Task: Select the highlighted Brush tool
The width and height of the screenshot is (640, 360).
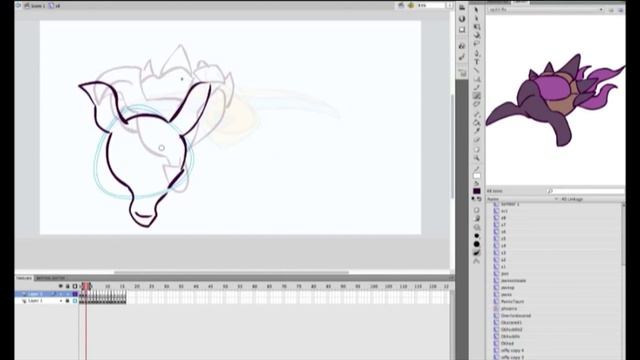Action: (x=477, y=96)
